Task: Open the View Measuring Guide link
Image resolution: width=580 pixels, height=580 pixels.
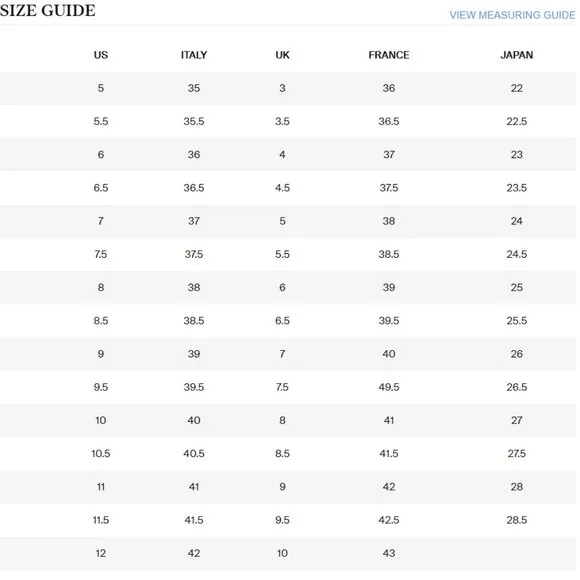Action: 512,15
